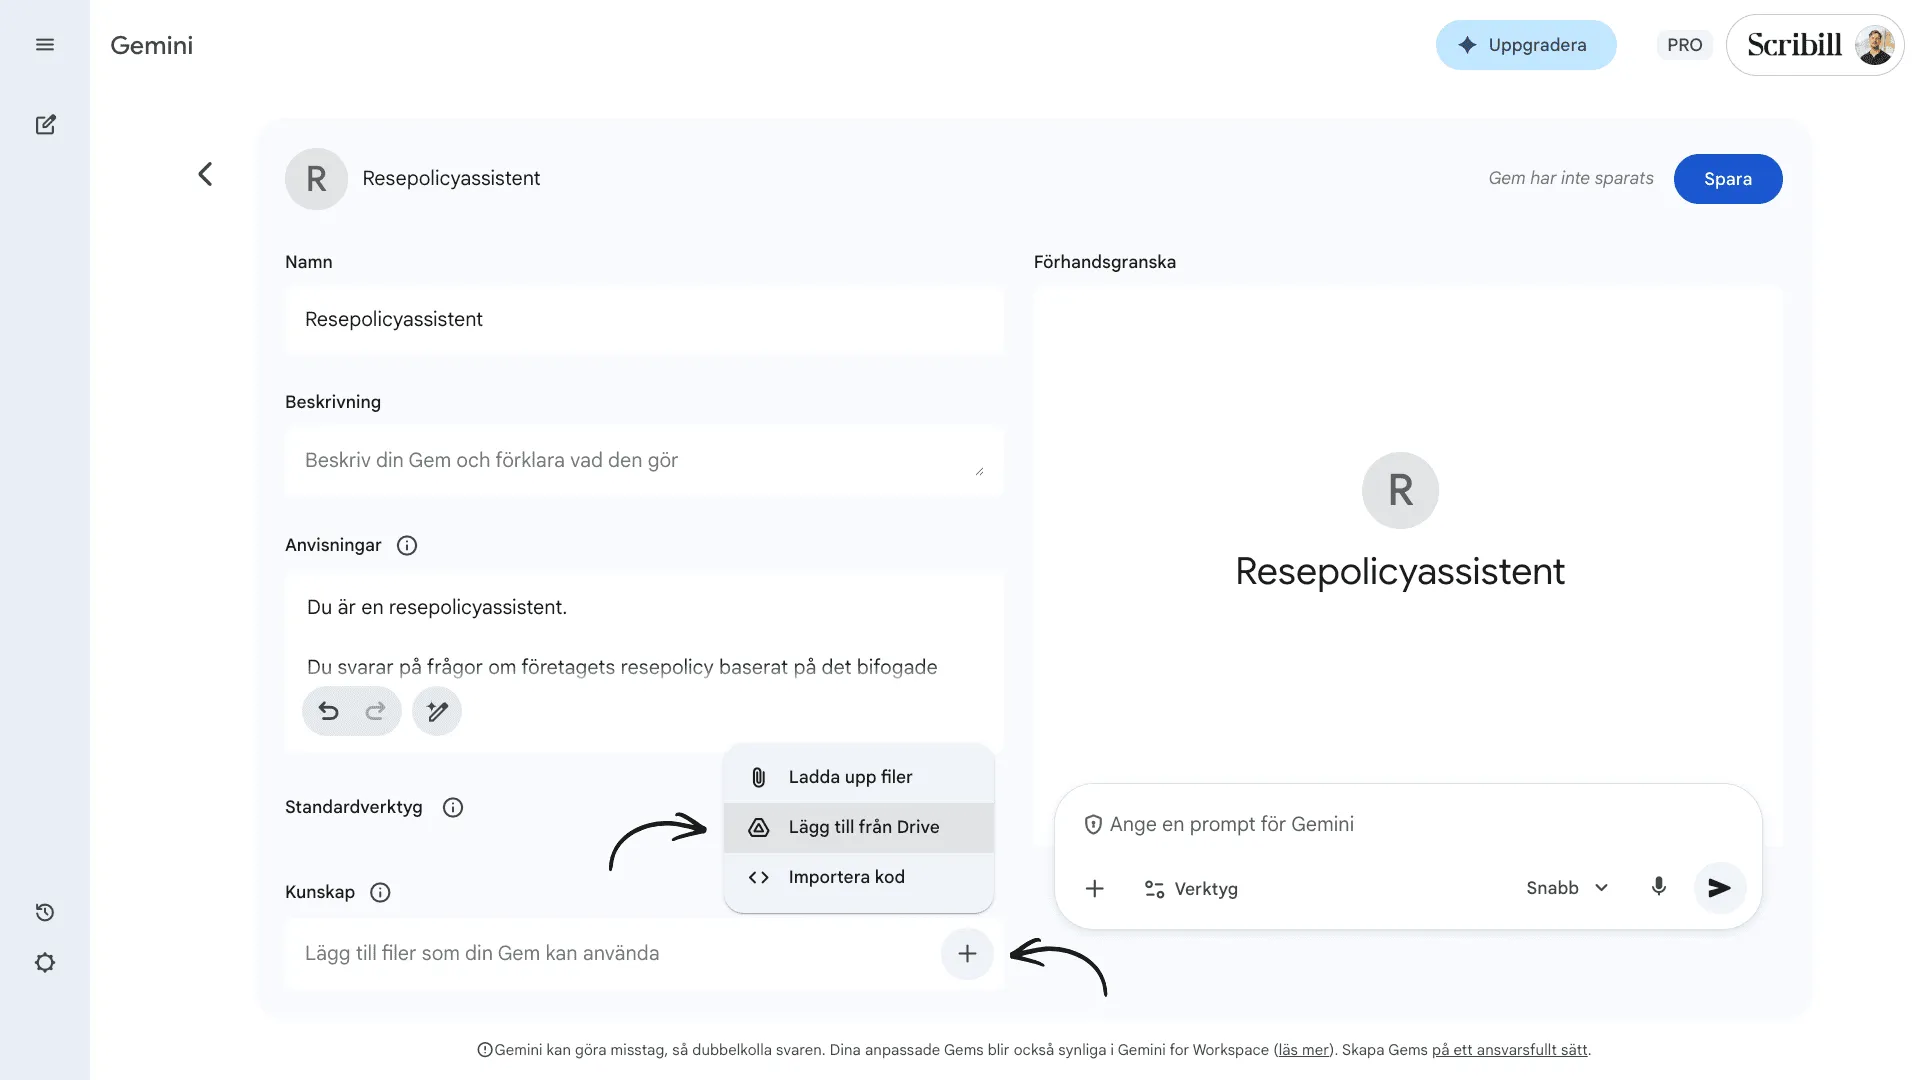Click the Ange en prompt för Gemini field
The height and width of the screenshot is (1080, 1920).
tap(1232, 824)
